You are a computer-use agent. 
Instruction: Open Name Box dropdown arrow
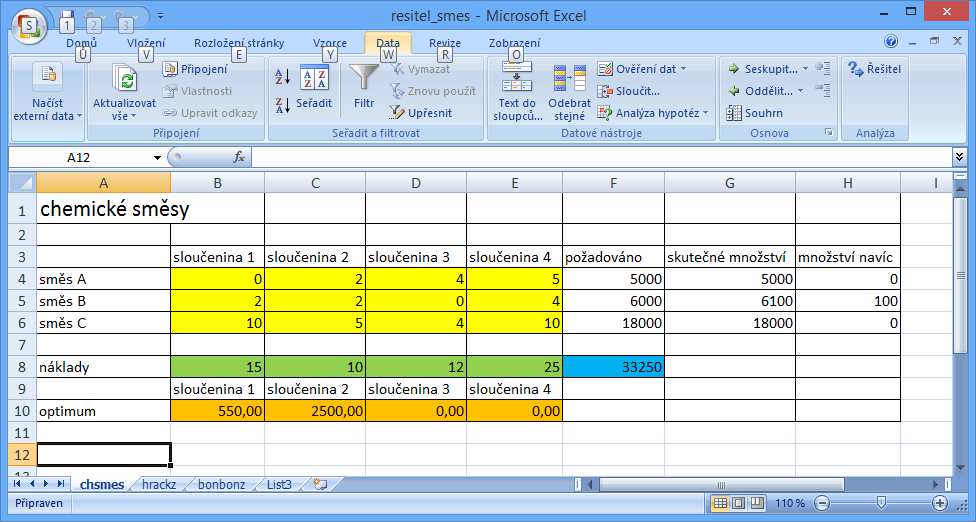[x=157, y=157]
